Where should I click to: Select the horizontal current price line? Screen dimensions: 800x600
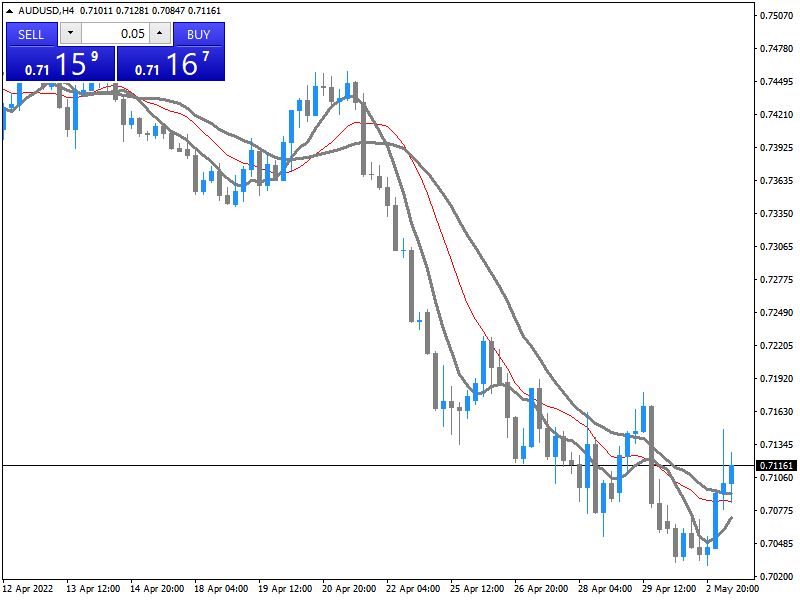pos(300,466)
